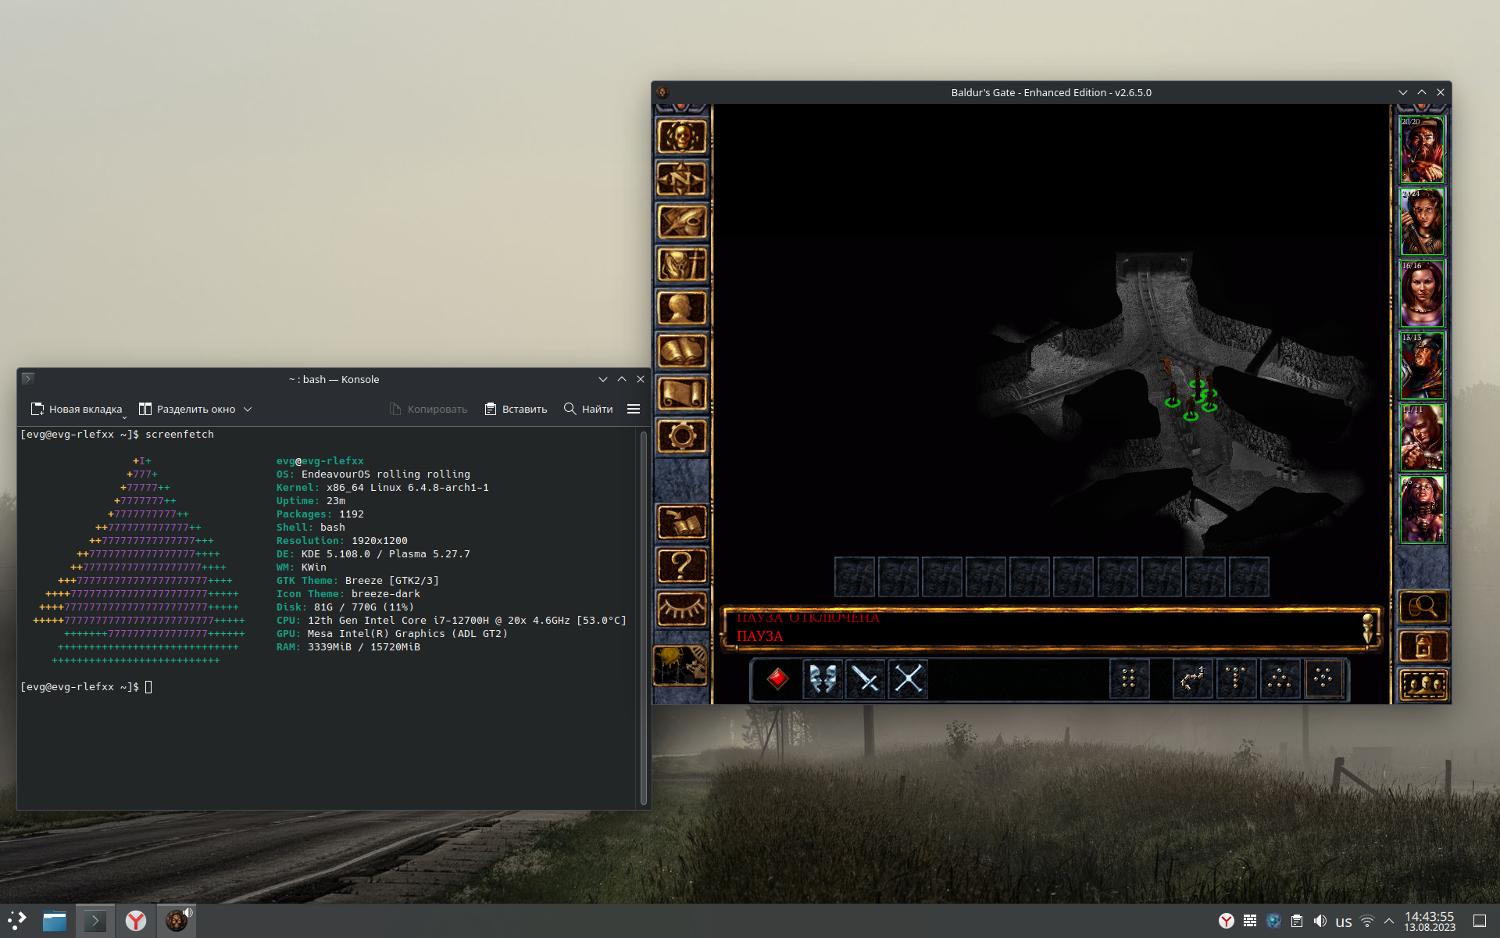The height and width of the screenshot is (938, 1500).
Task: Click the skull Return to Game button
Action: [x=681, y=137]
